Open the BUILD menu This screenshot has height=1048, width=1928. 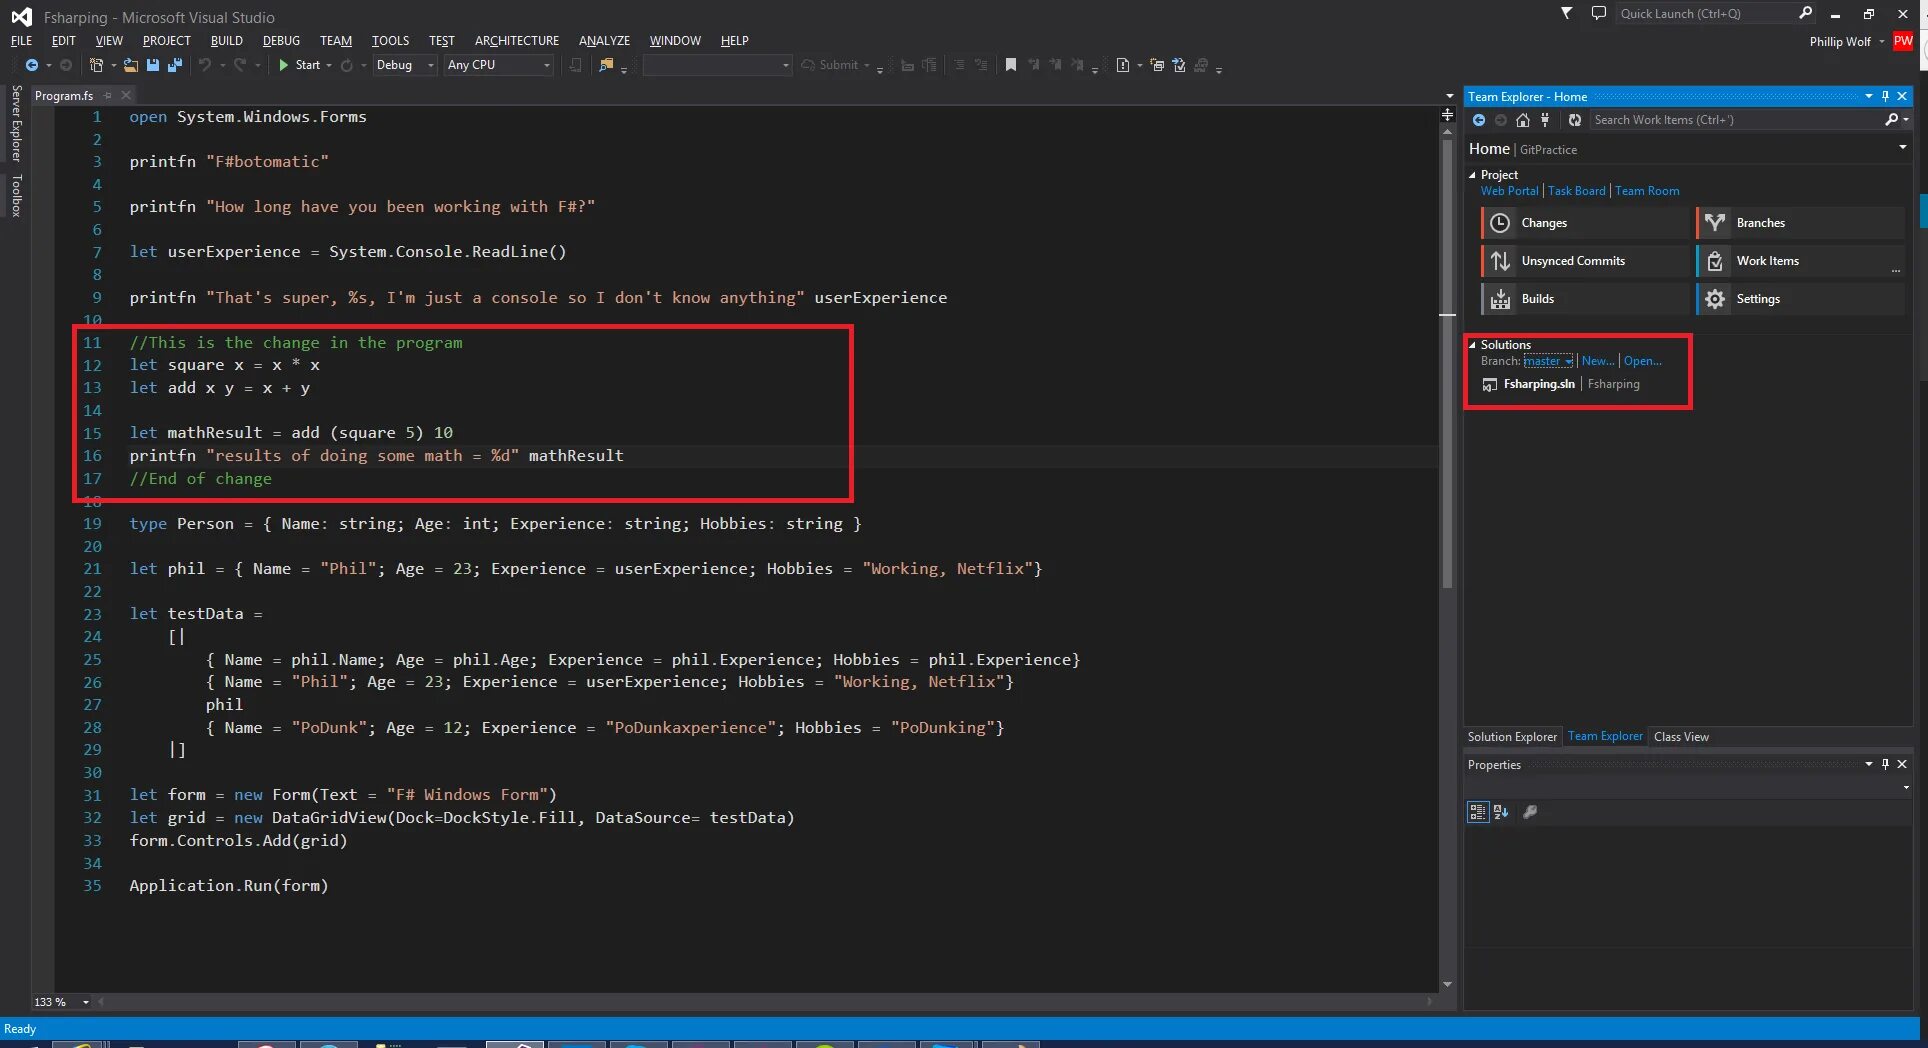coord(226,41)
